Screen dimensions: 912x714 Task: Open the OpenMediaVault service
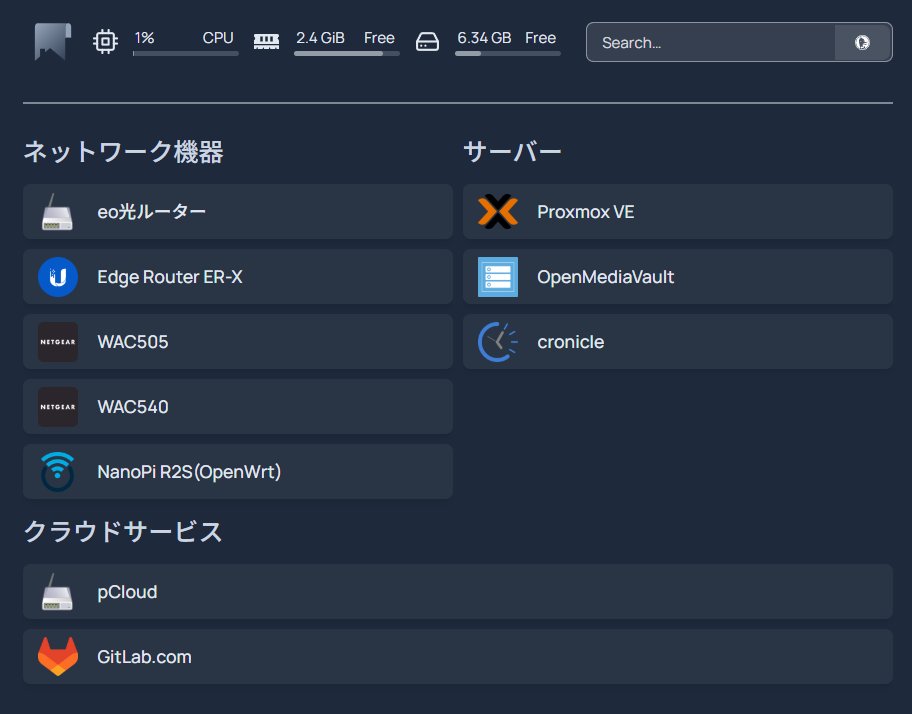tap(678, 277)
